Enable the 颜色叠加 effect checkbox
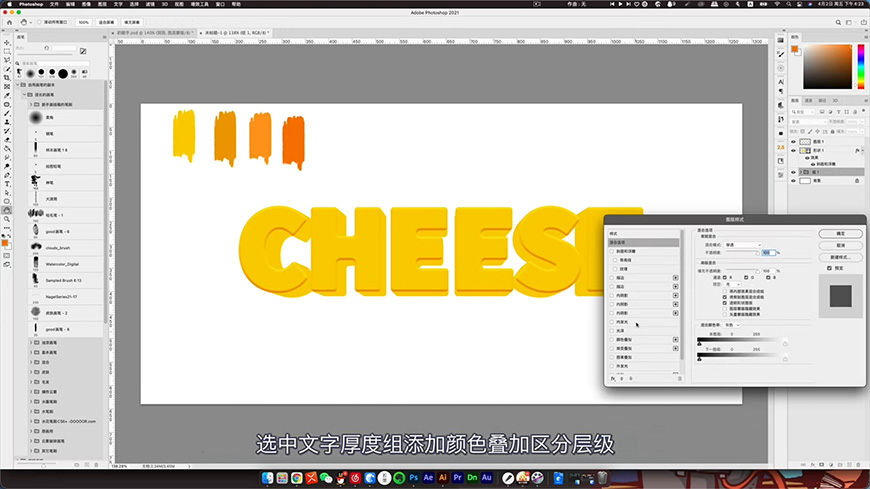Image resolution: width=870 pixels, height=489 pixels. [613, 340]
